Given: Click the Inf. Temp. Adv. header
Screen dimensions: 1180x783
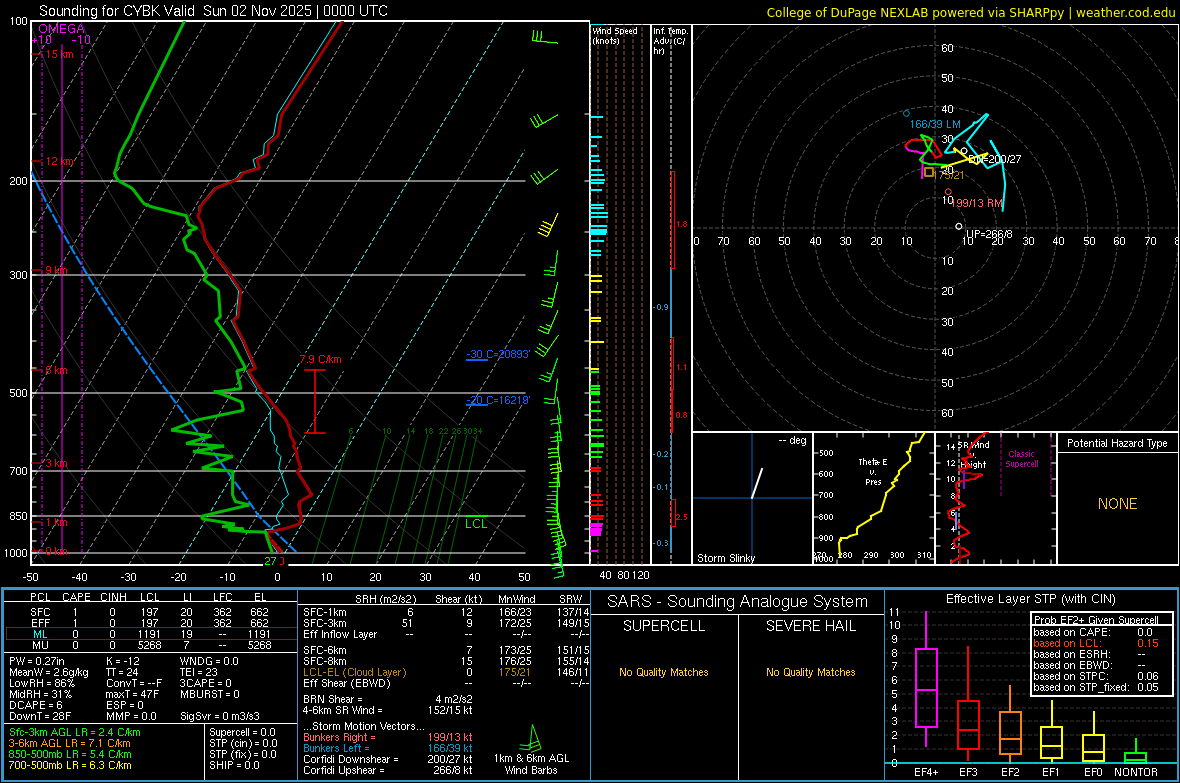Looking at the screenshot, I should pos(670,41).
